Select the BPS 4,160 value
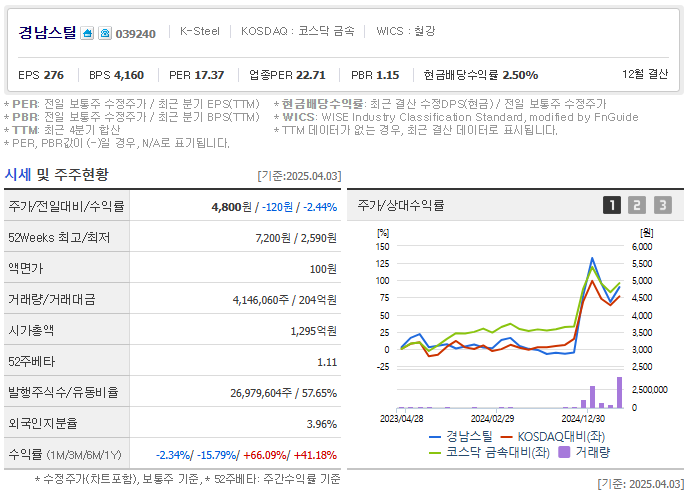 [x=117, y=75]
